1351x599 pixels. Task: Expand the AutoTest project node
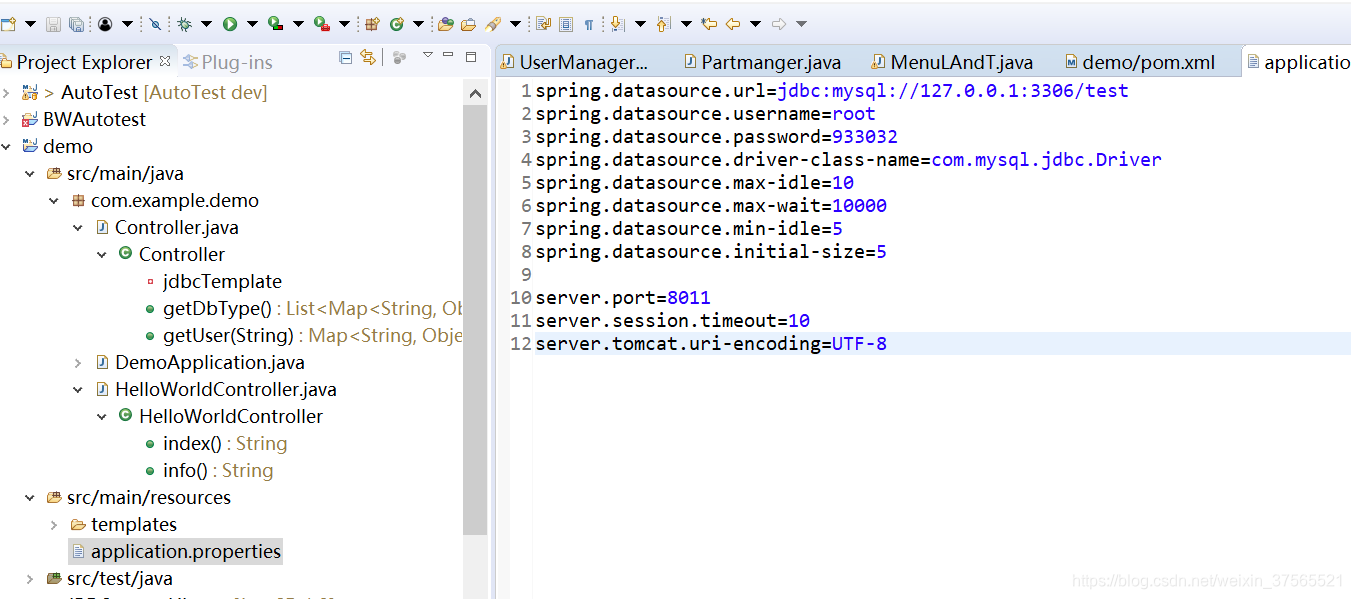[6, 92]
